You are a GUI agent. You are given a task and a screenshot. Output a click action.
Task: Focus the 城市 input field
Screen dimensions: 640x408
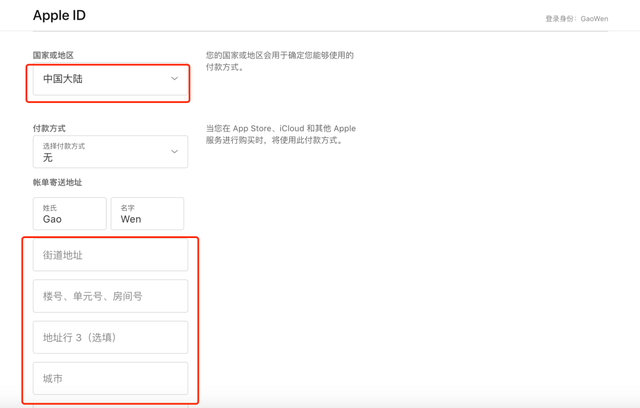[x=110, y=379]
